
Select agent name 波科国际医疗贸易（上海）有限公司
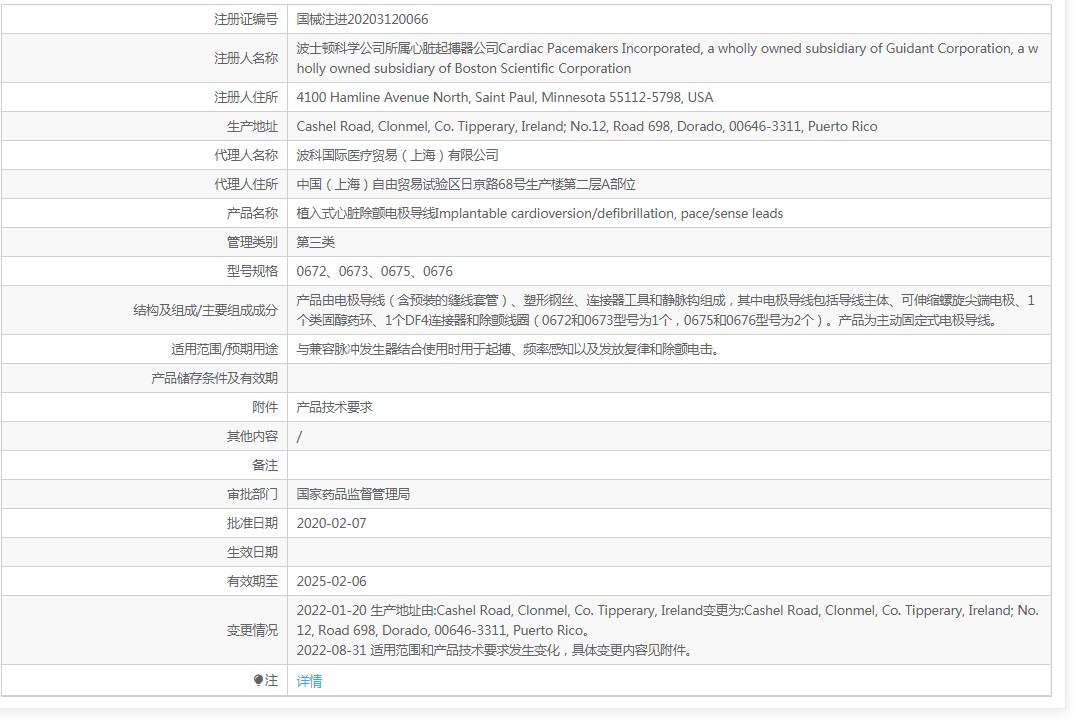397,155
